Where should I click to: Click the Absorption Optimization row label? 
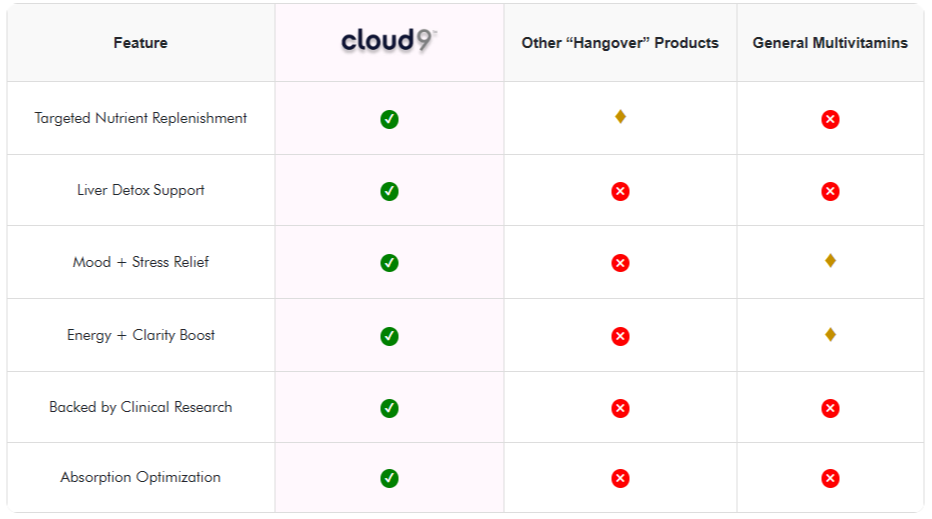tap(140, 477)
